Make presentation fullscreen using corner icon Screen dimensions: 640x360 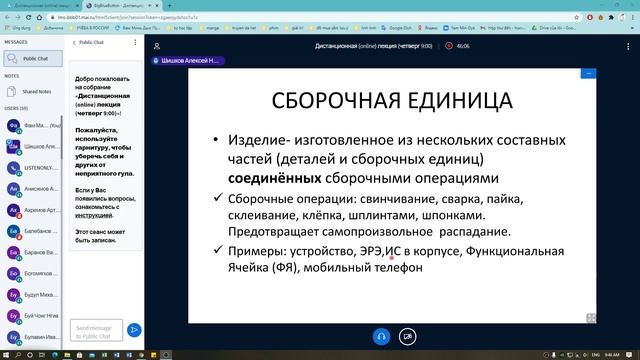pyautogui.click(x=591, y=318)
